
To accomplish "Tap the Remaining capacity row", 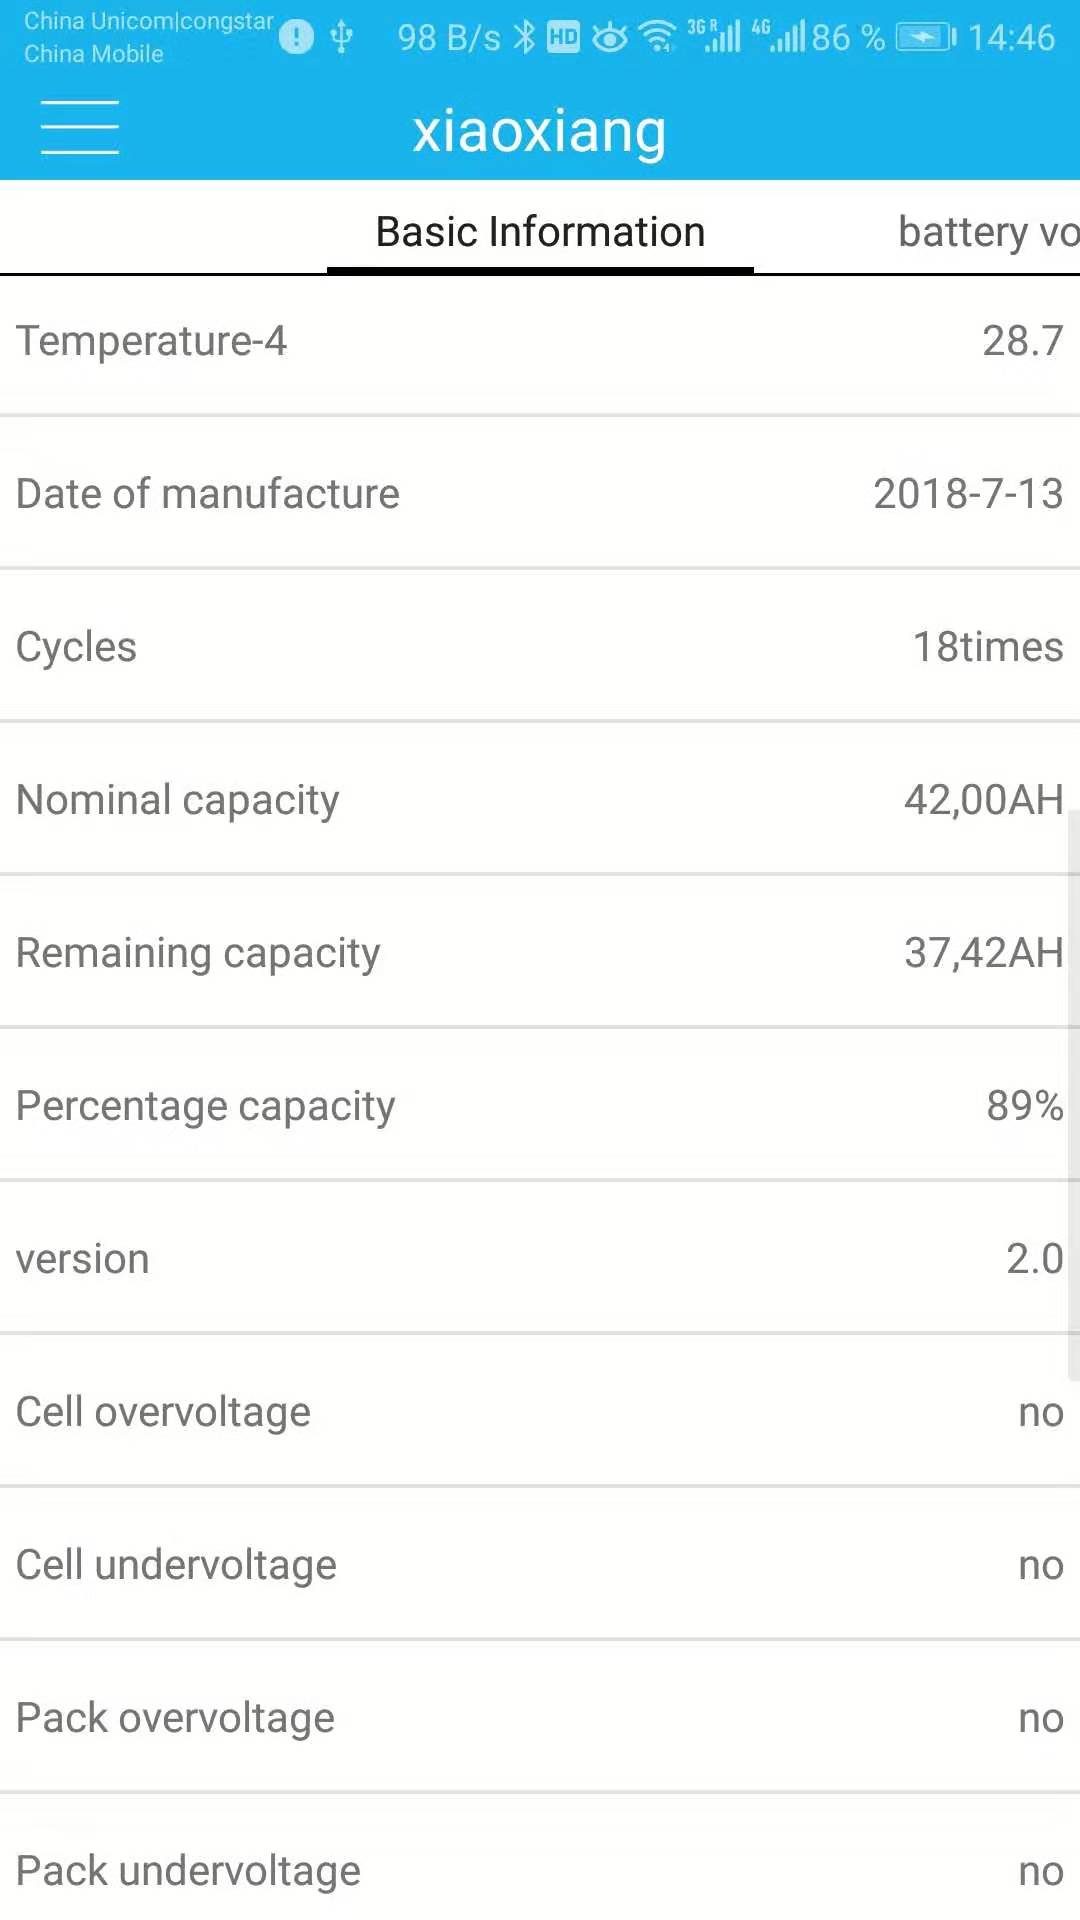I will click(x=540, y=953).
